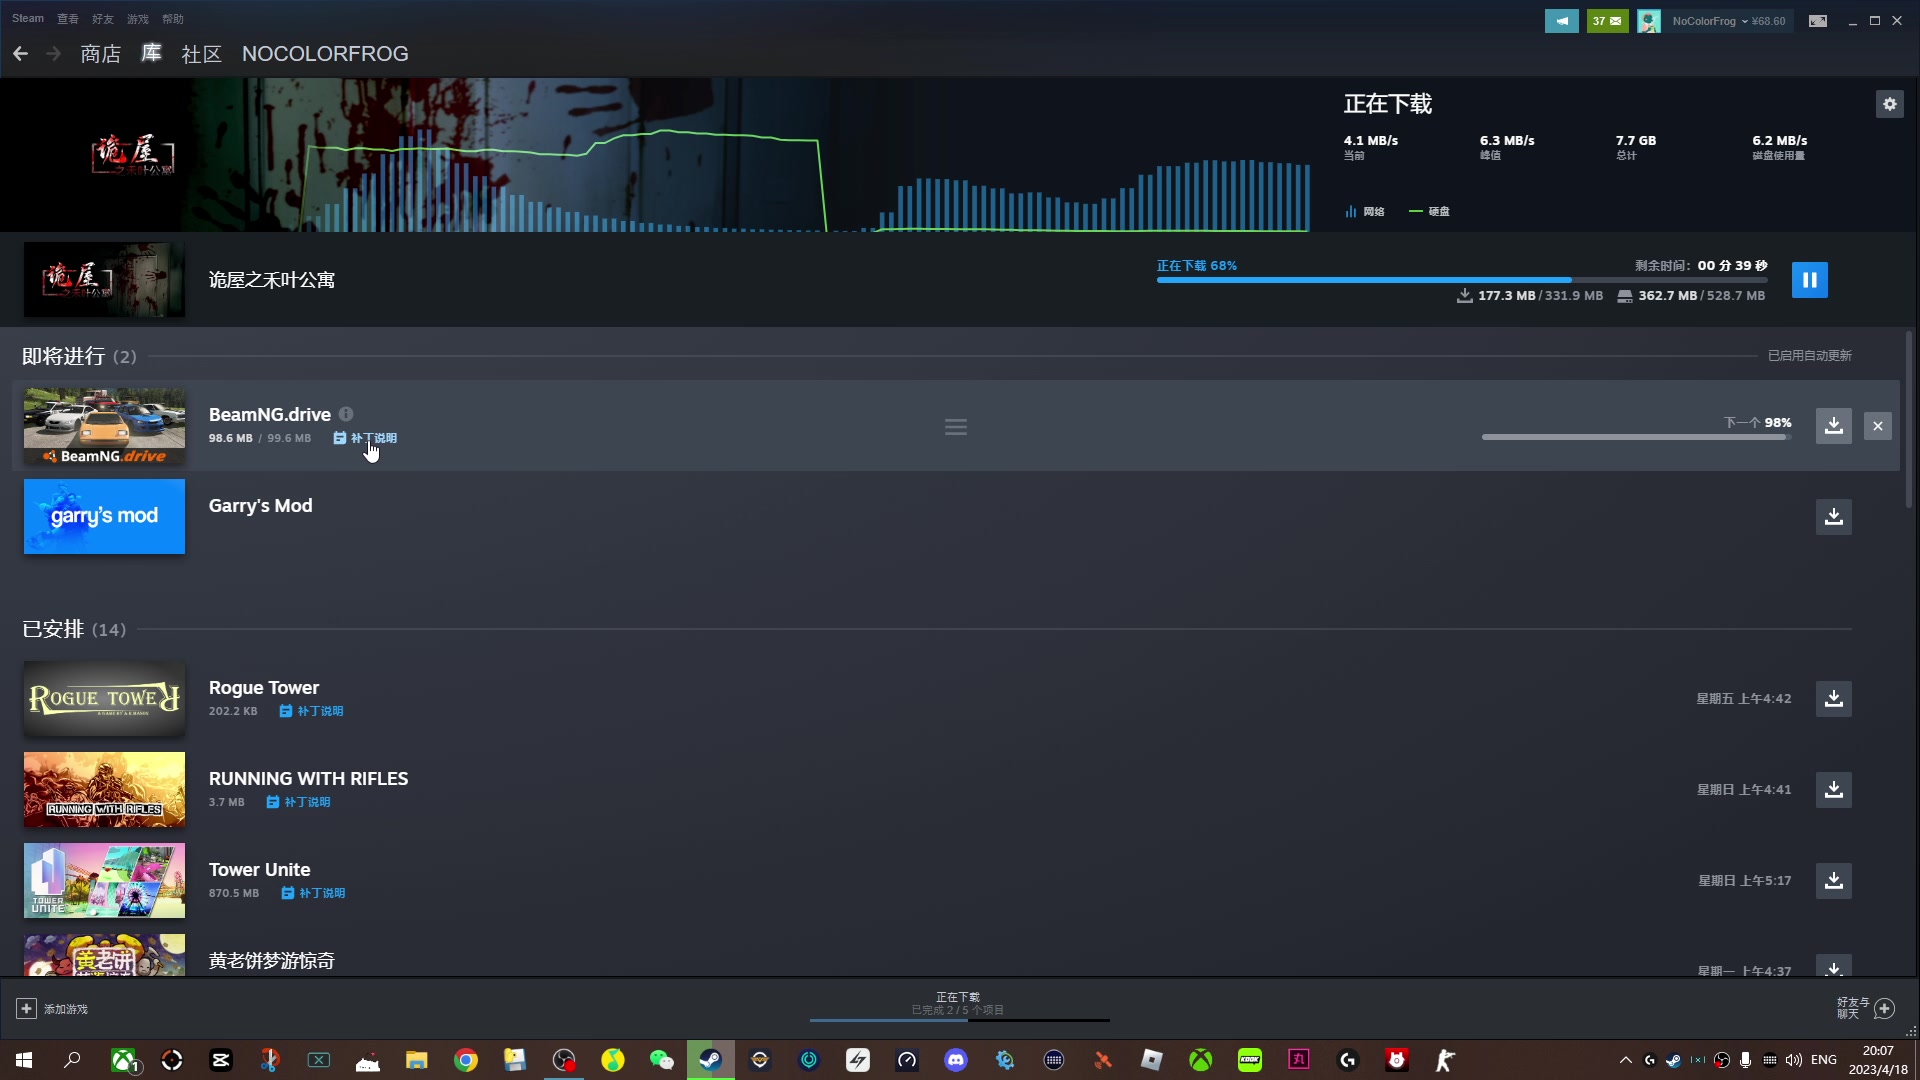The width and height of the screenshot is (1920, 1080).
Task: Open the 查看 view menu
Action: point(68,19)
